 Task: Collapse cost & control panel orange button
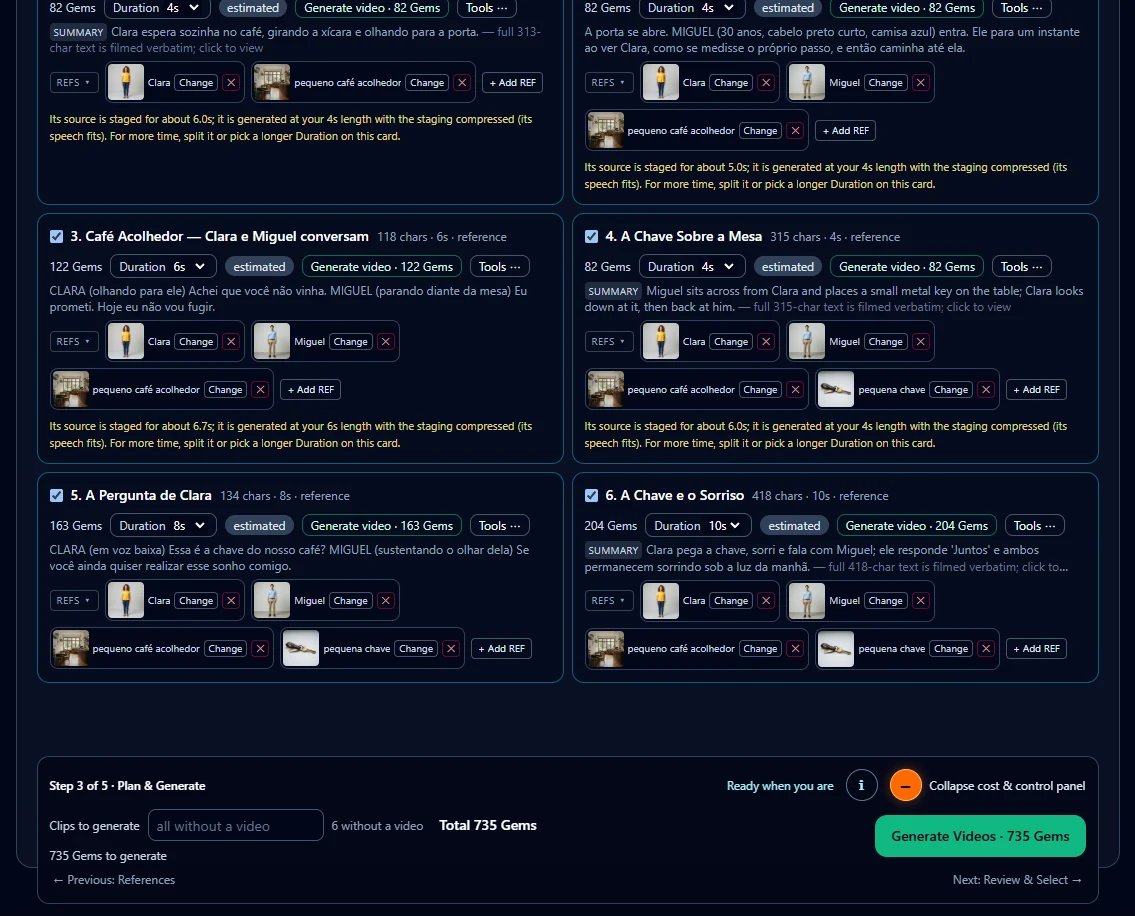point(906,786)
